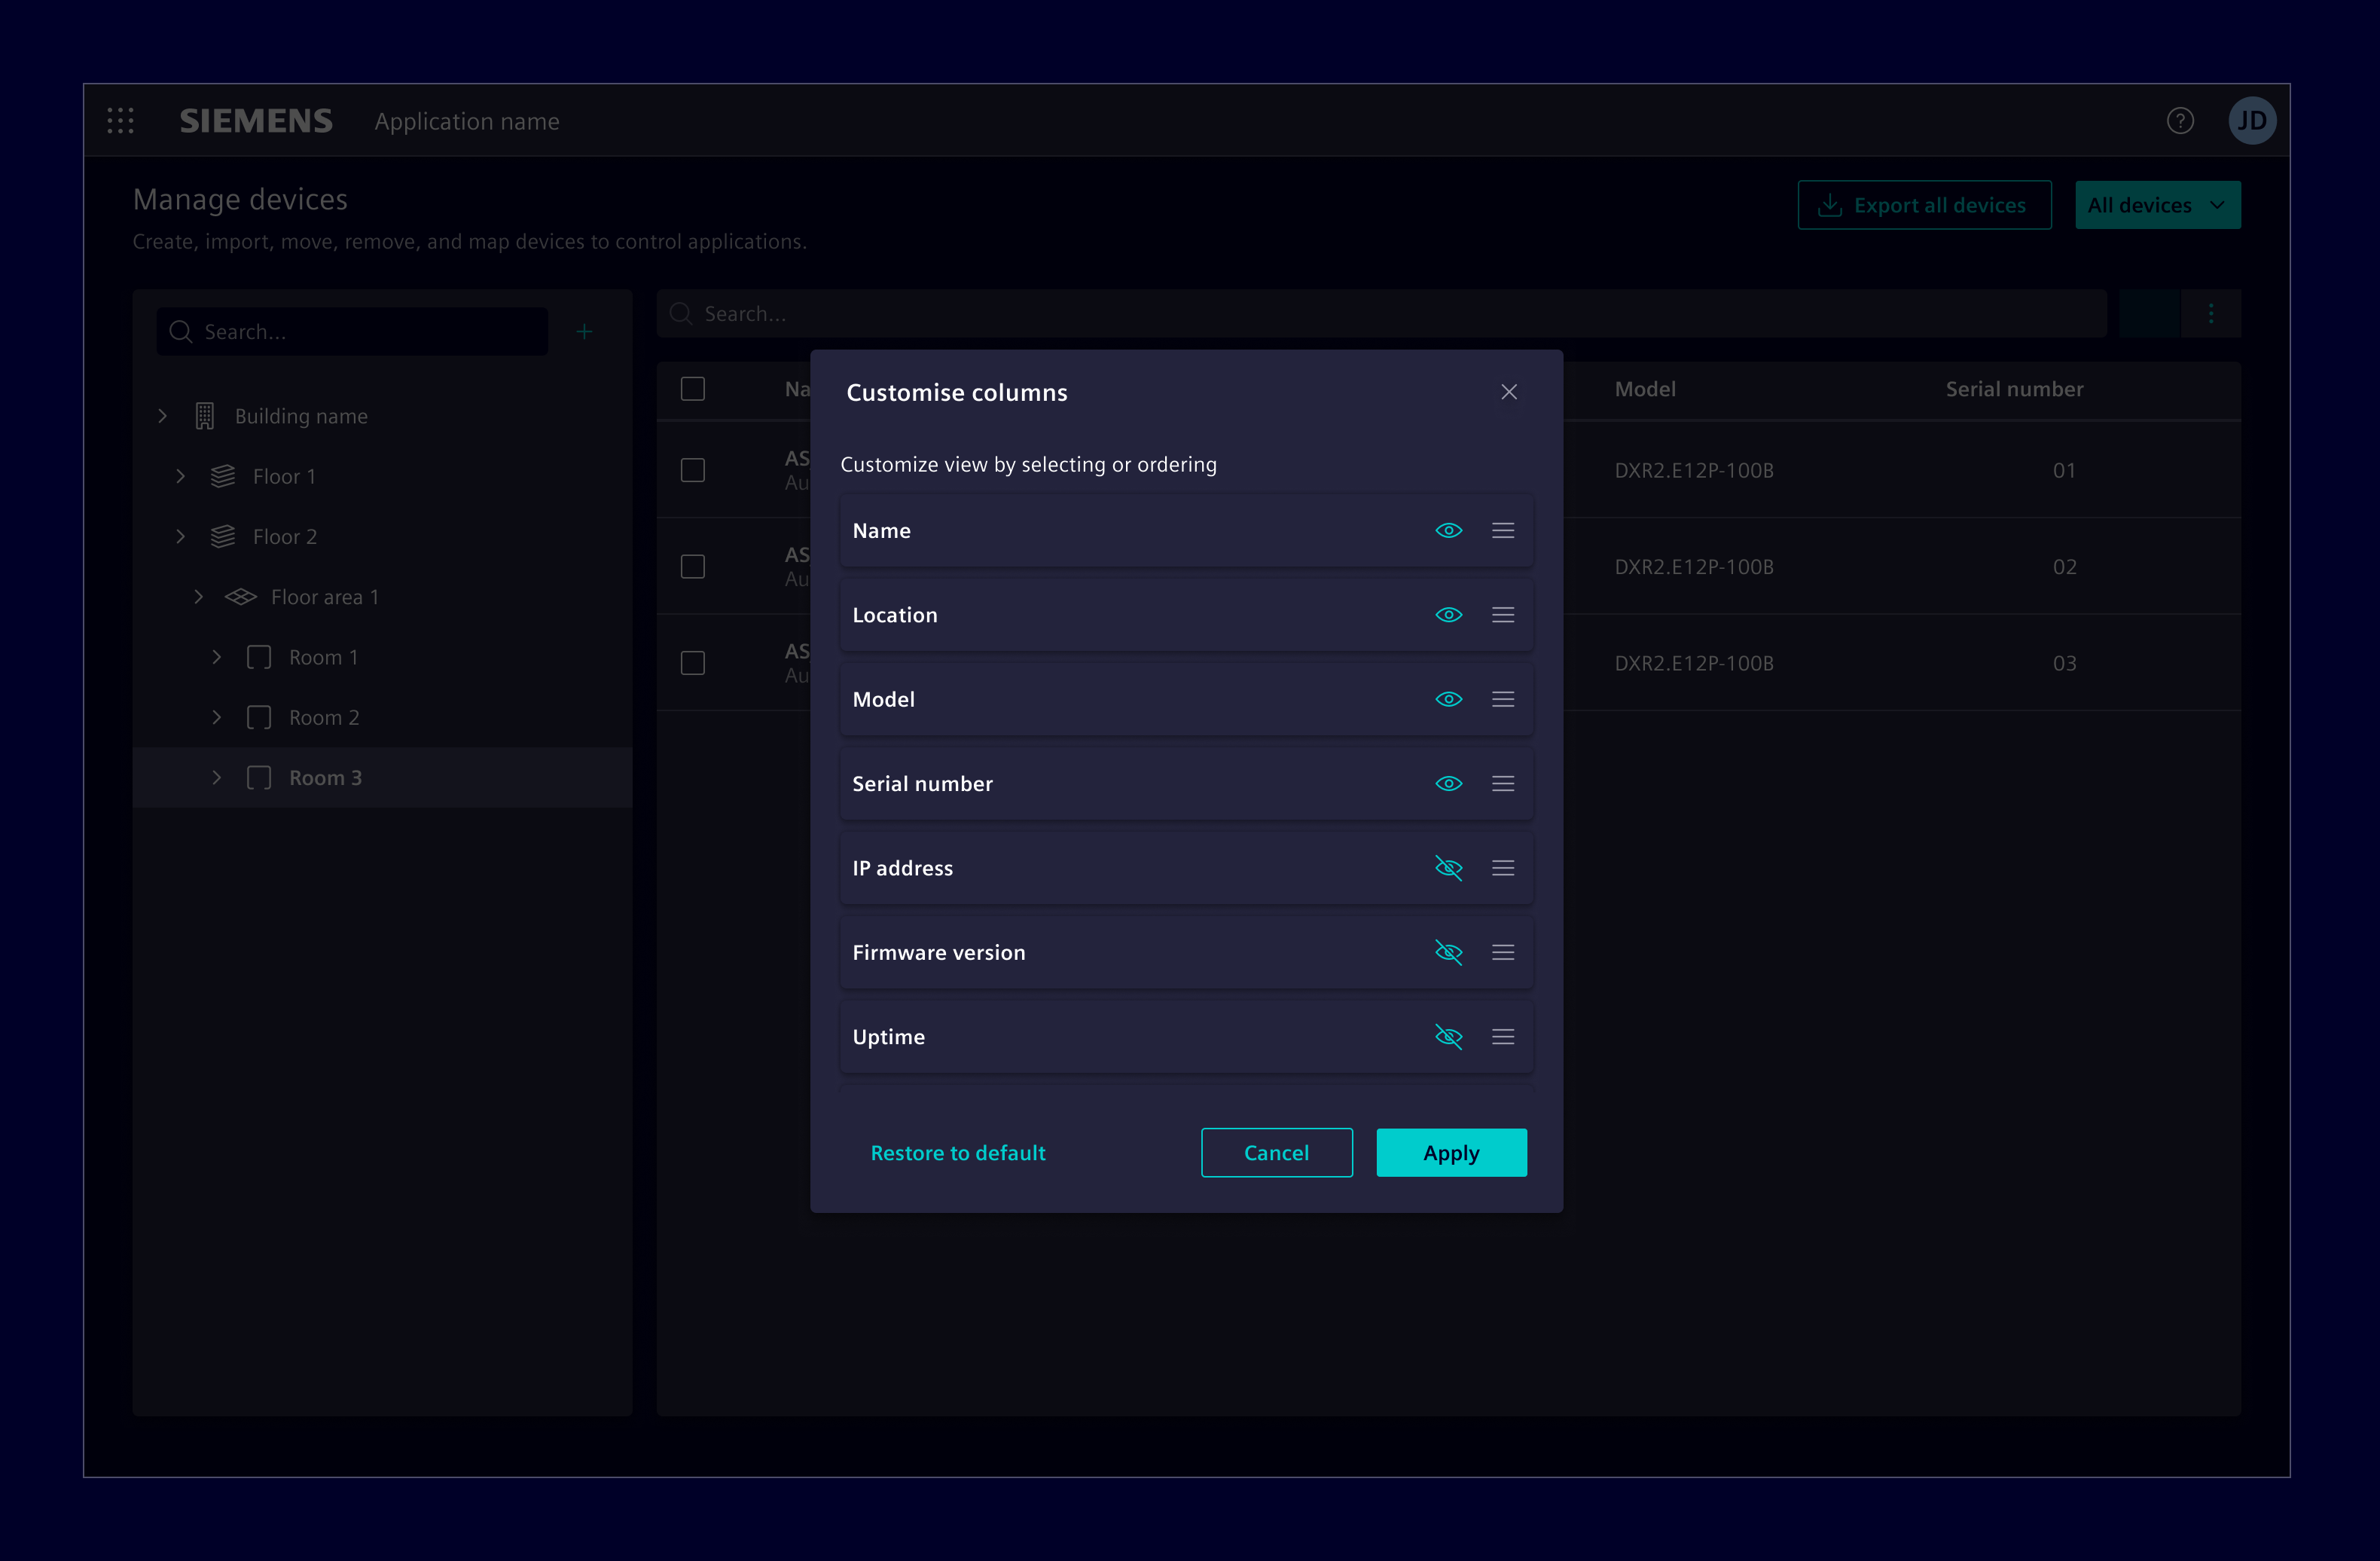The width and height of the screenshot is (2380, 1561).
Task: Enable Firmware version column visibility
Action: [1448, 952]
